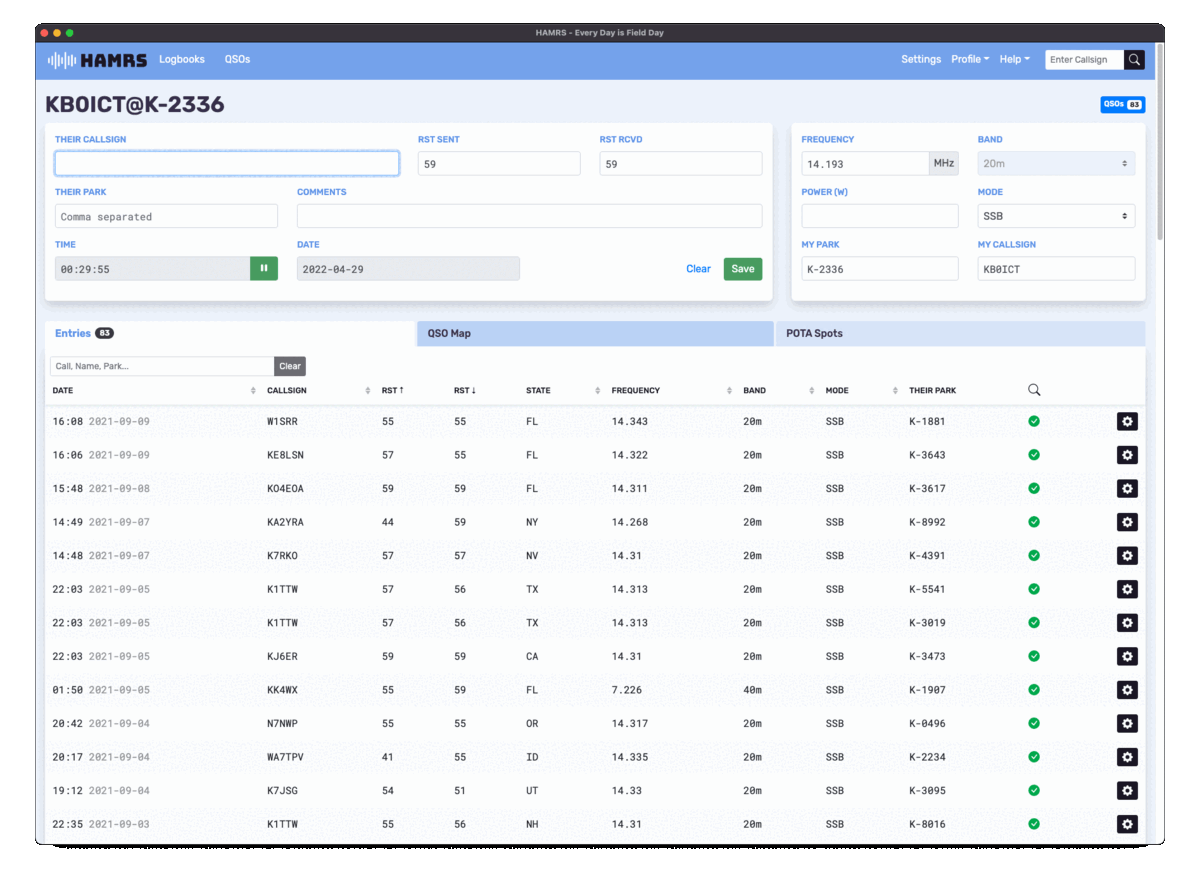The height and width of the screenshot is (891, 1200).
Task: Click the Clear link beside Save
Action: coord(698,269)
